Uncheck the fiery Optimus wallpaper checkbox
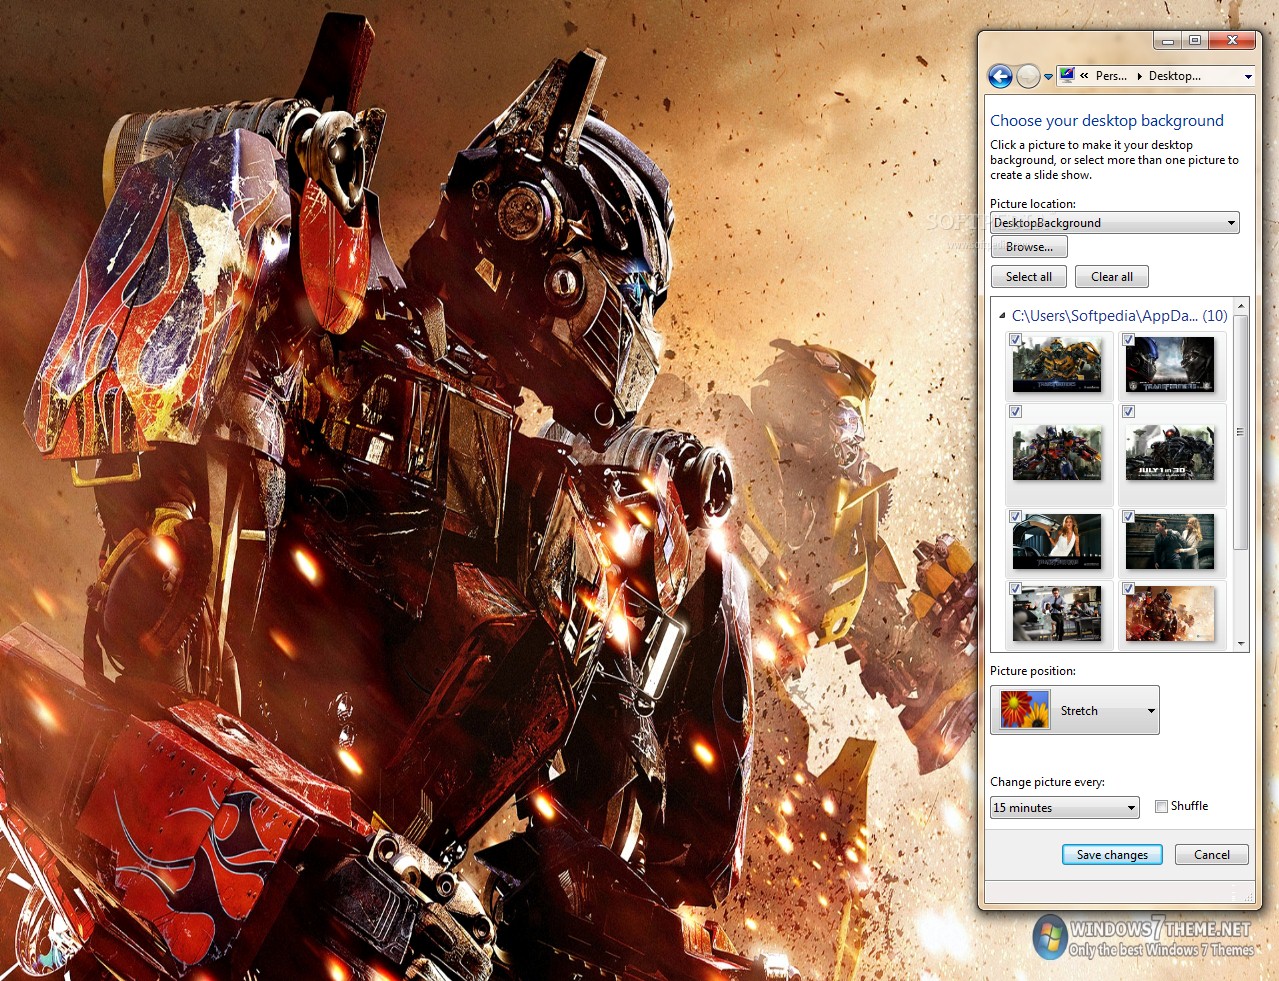 click(x=1128, y=589)
